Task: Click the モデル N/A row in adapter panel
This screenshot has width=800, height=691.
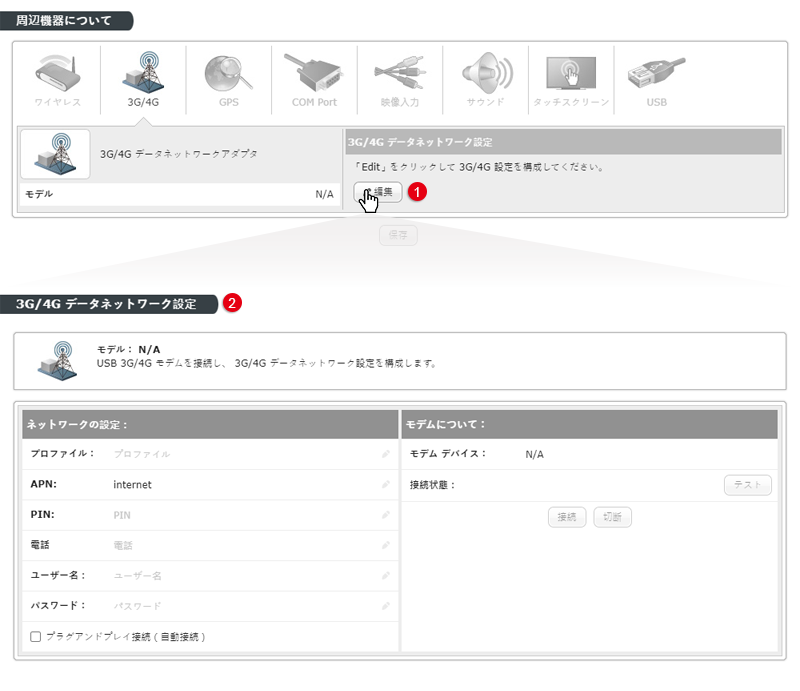Action: coord(180,194)
